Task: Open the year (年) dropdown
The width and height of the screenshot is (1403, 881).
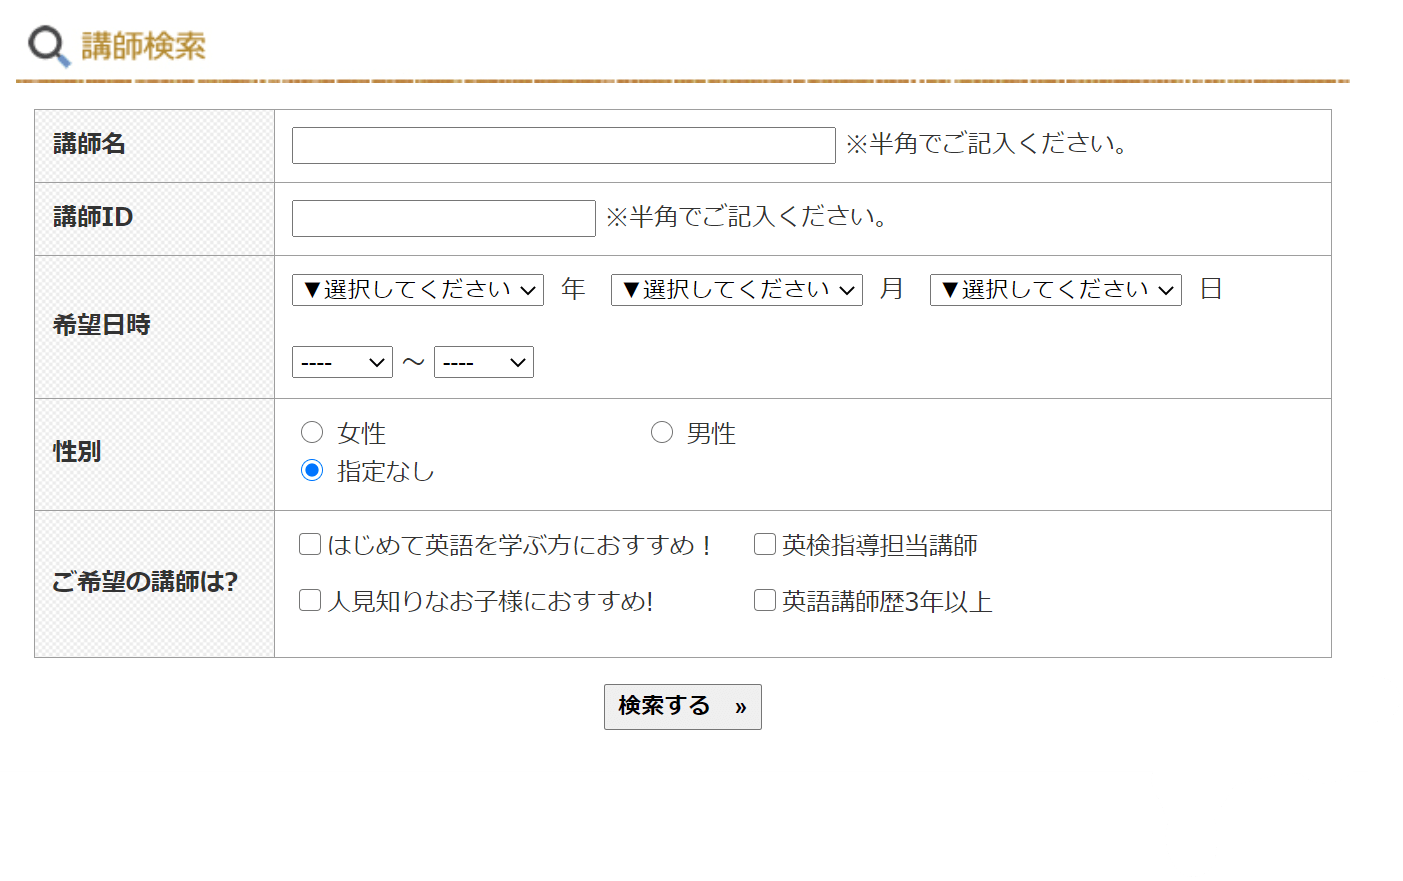Action: click(x=418, y=290)
